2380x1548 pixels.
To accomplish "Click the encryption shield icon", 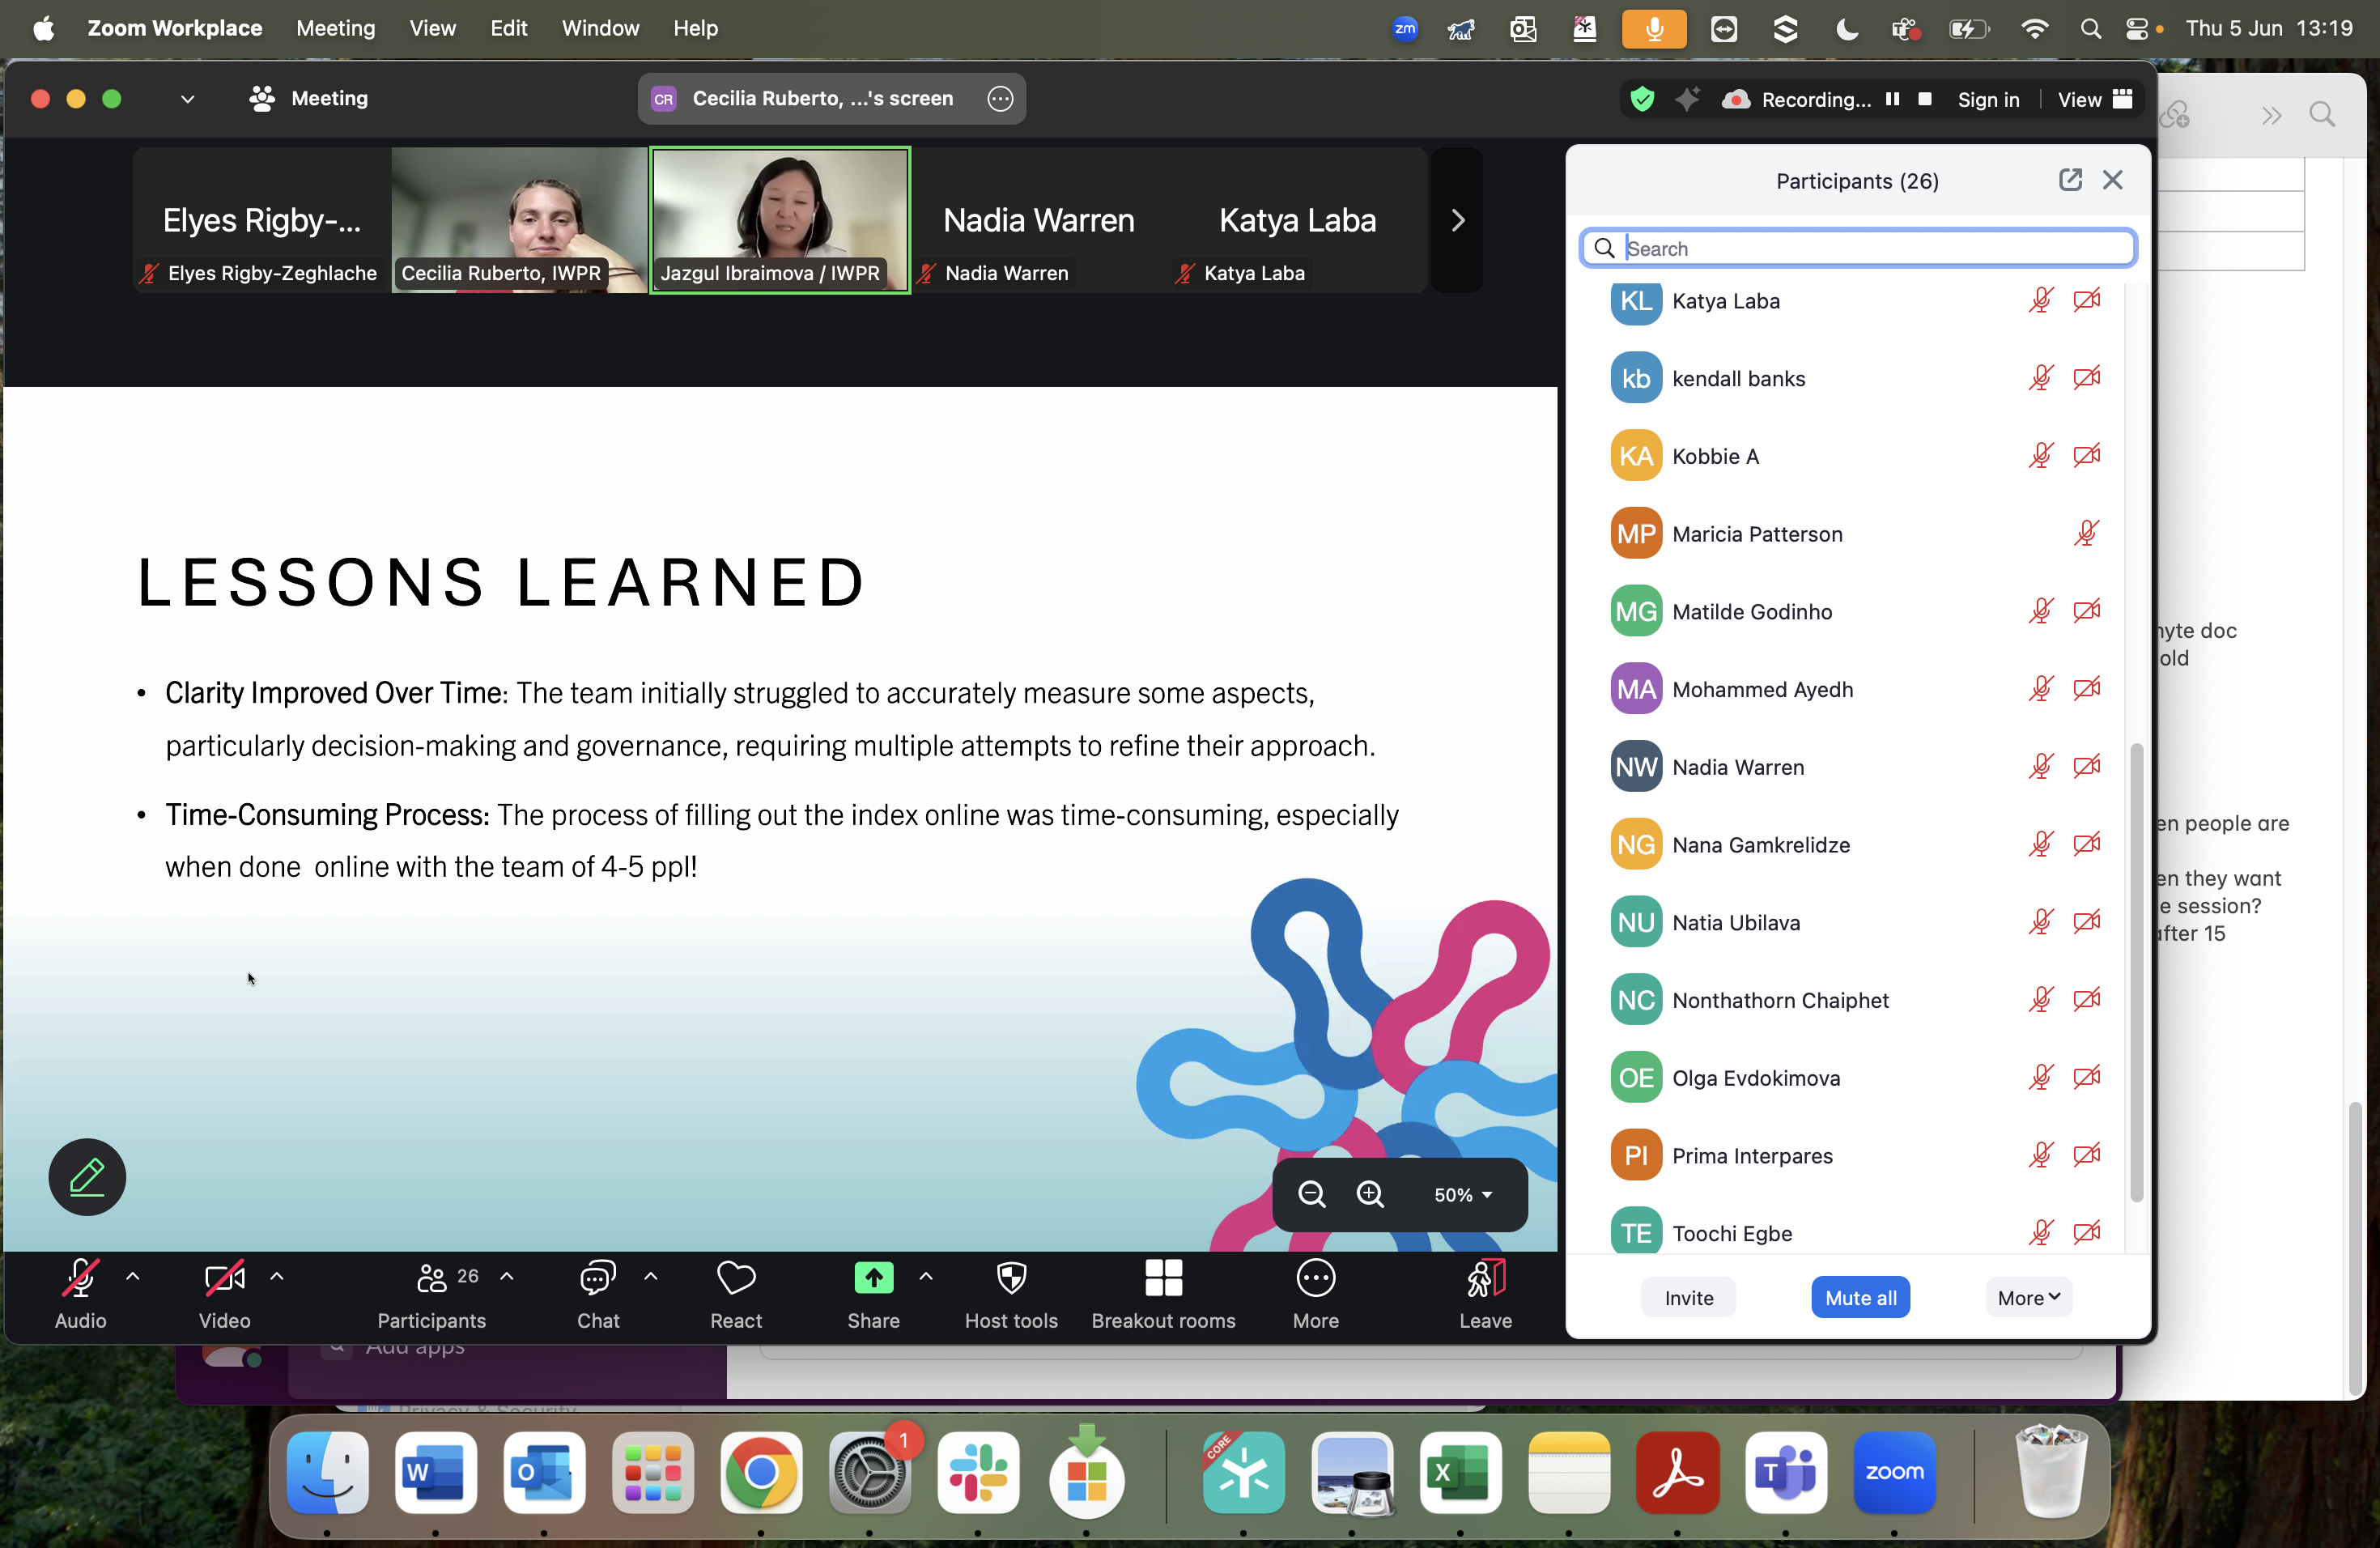I will [1642, 99].
